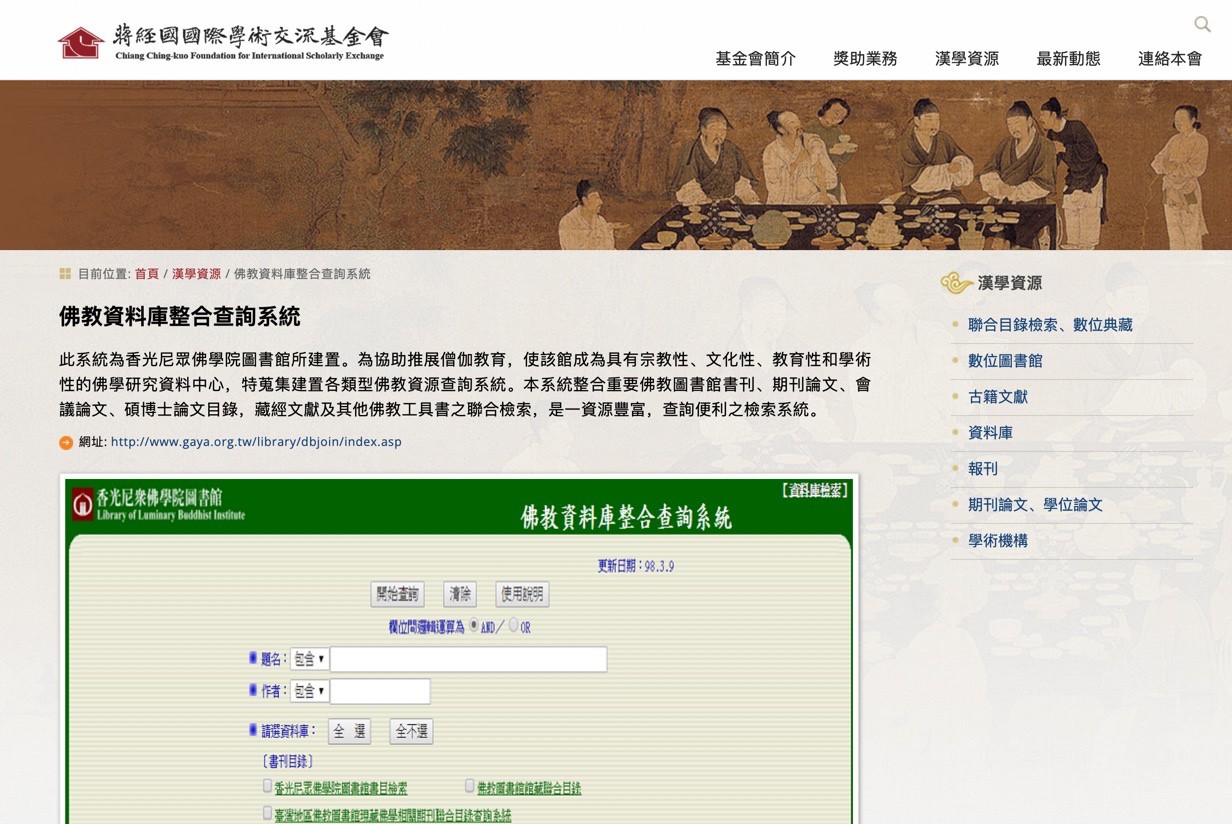Open the gaya.org.tw database URL link
Viewport: 1232px width, 824px height.
tap(256, 442)
